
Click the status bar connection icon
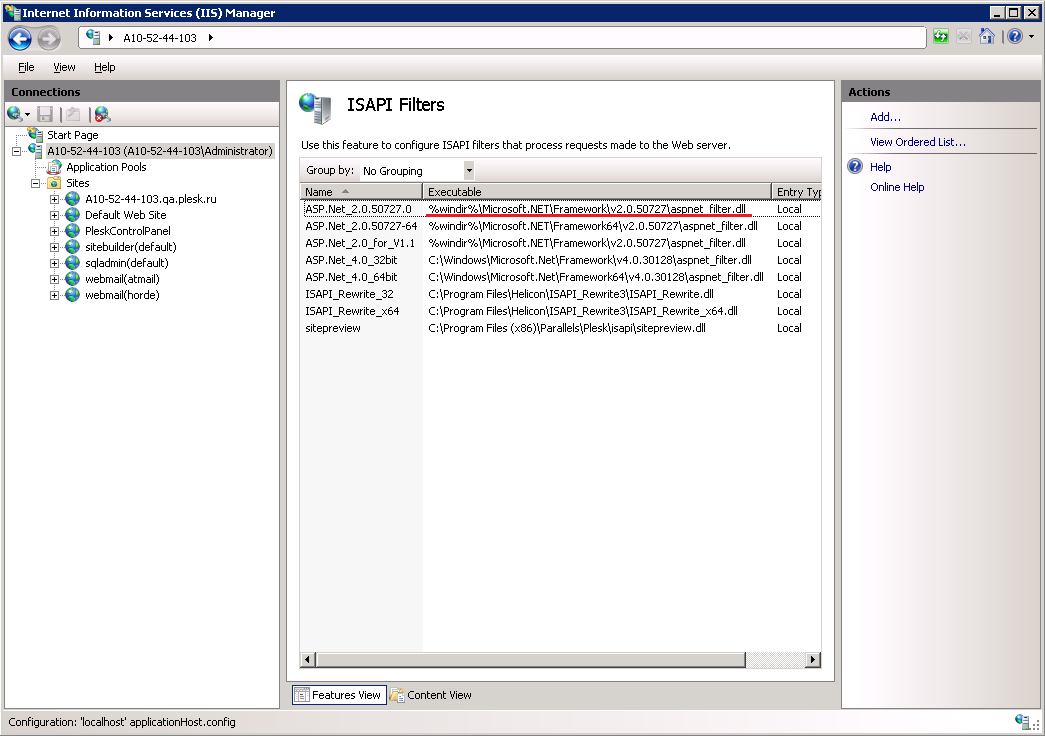[1022, 721]
